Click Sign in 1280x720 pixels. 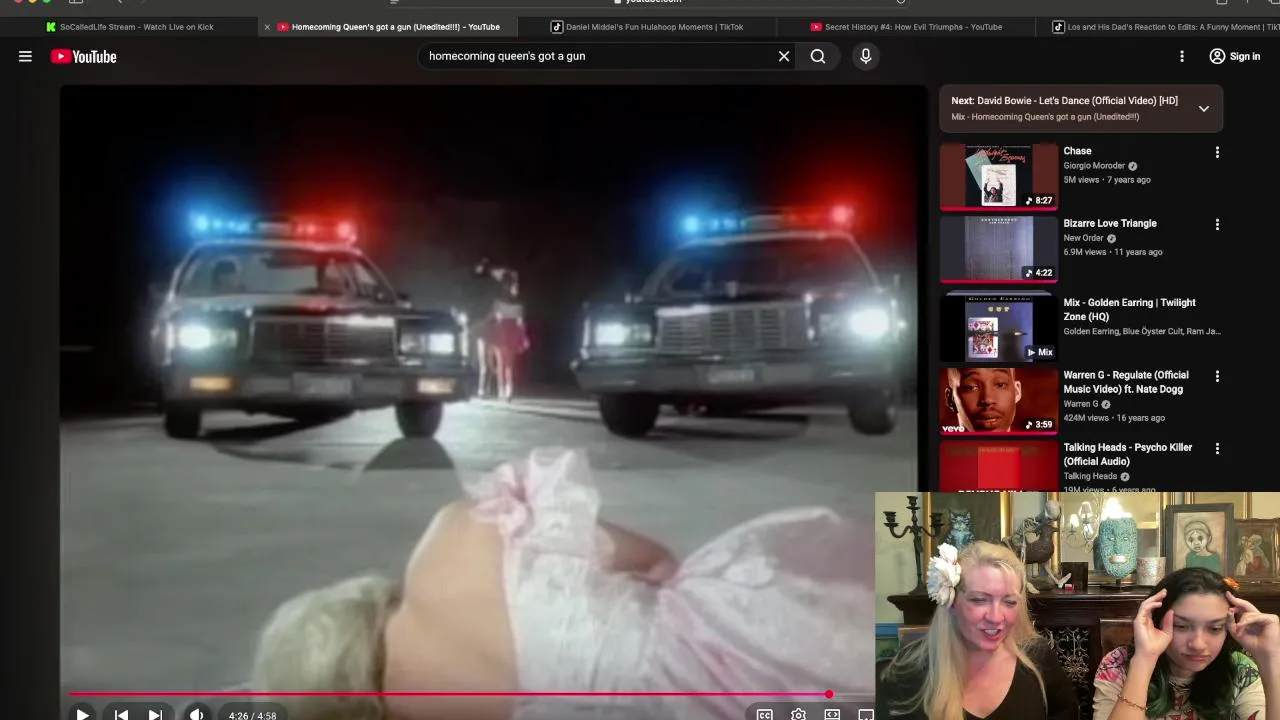[1235, 56]
